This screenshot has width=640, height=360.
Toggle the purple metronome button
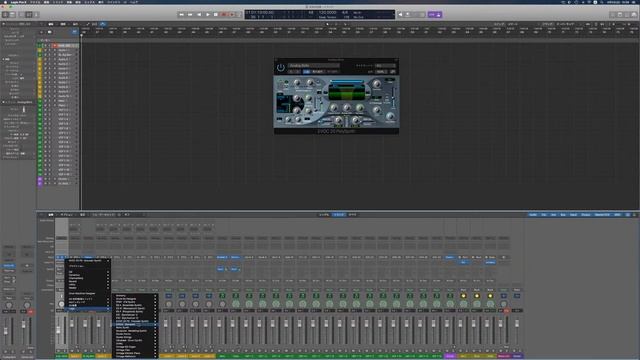tap(439, 15)
